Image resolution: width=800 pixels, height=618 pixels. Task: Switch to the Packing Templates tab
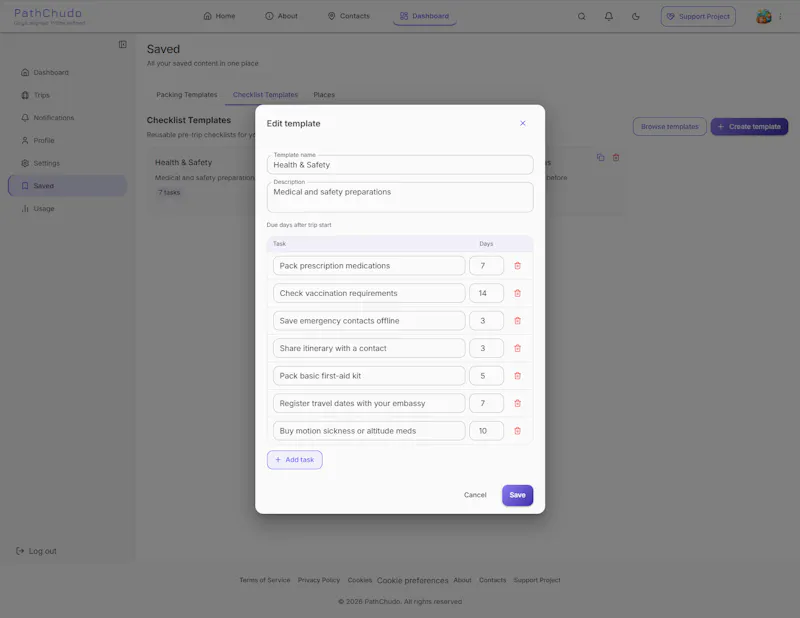187,95
